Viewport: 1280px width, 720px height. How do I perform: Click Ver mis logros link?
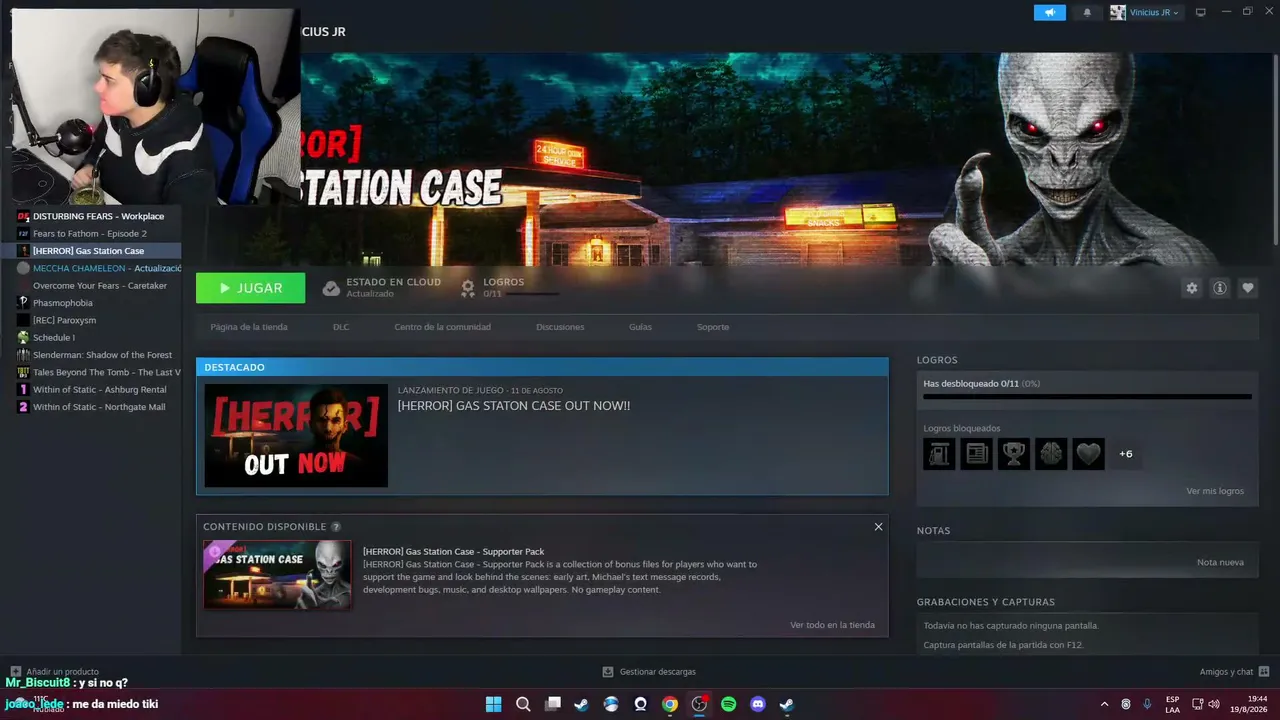[1215, 491]
